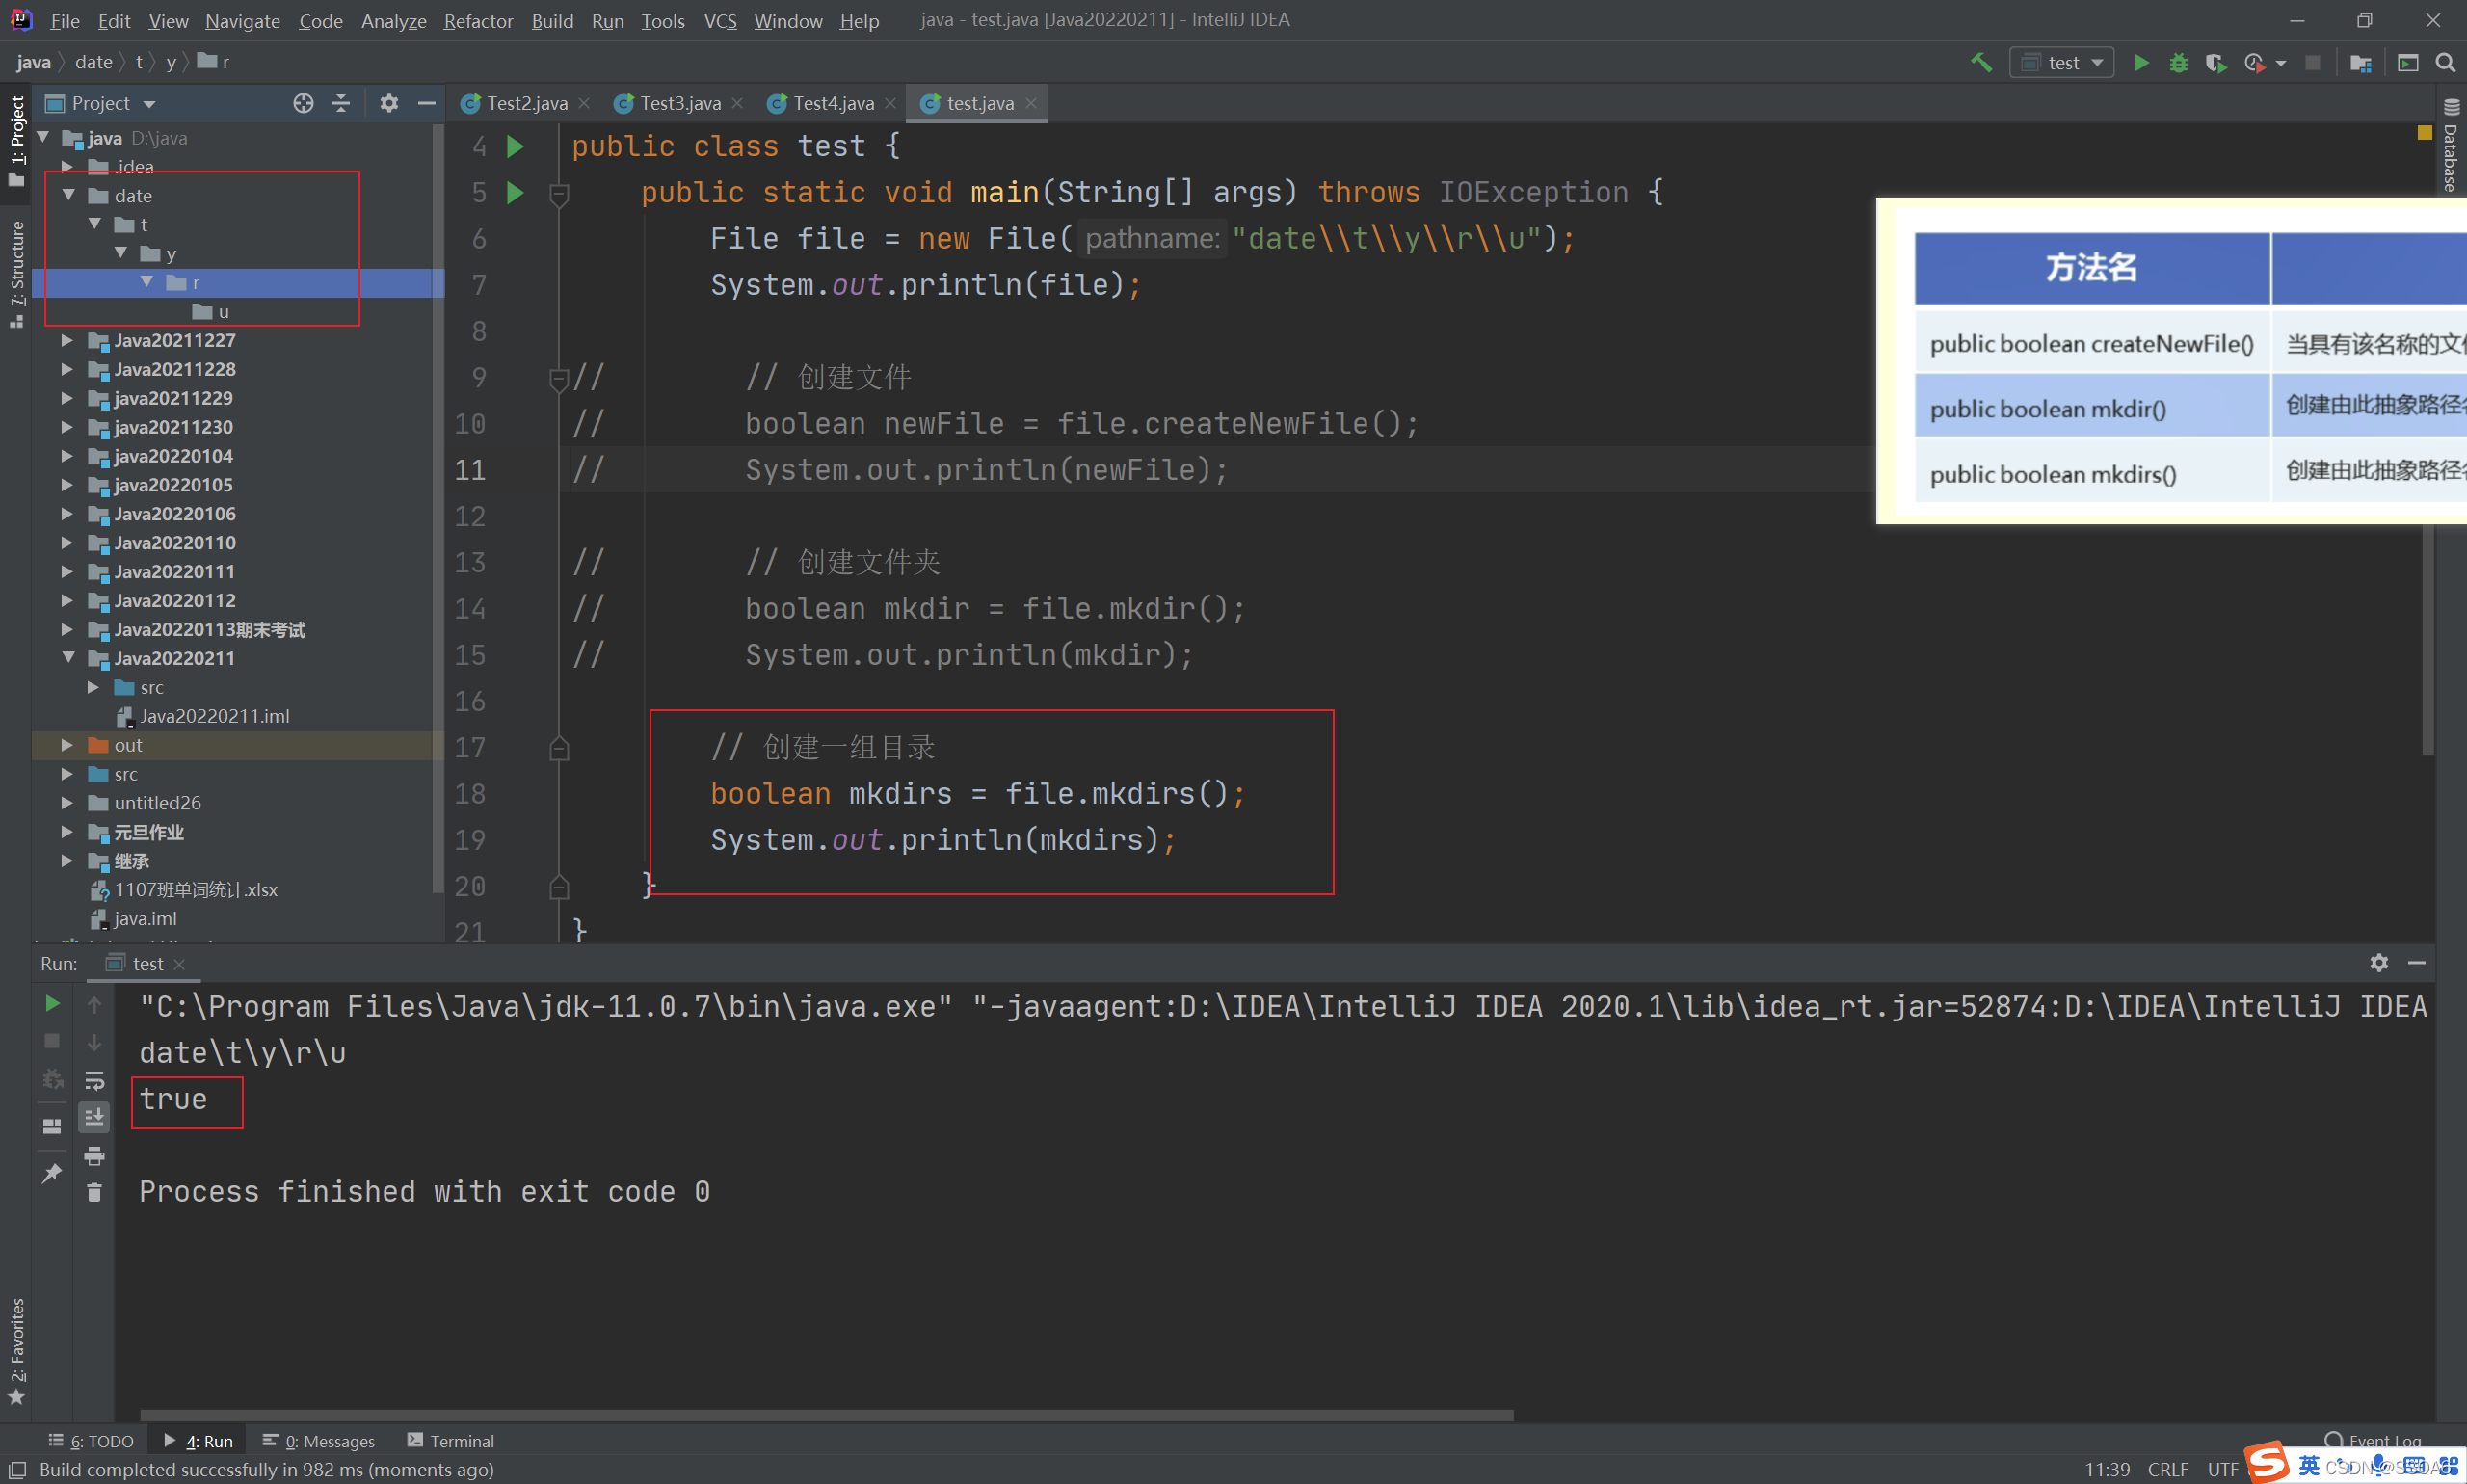
Task: Switch to the Test2.java editor tab
Action: click(x=526, y=103)
